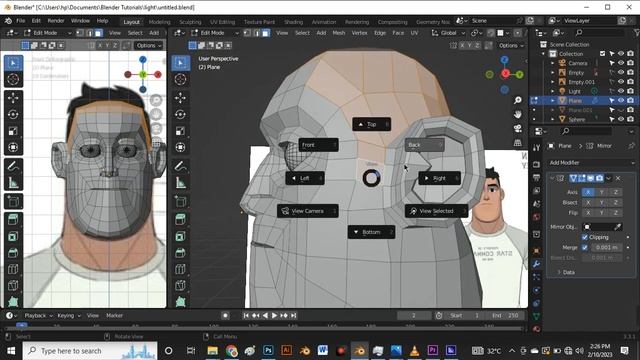
Task: Toggle the Collection exclude checkbox in Outliner
Action: pos(602,54)
